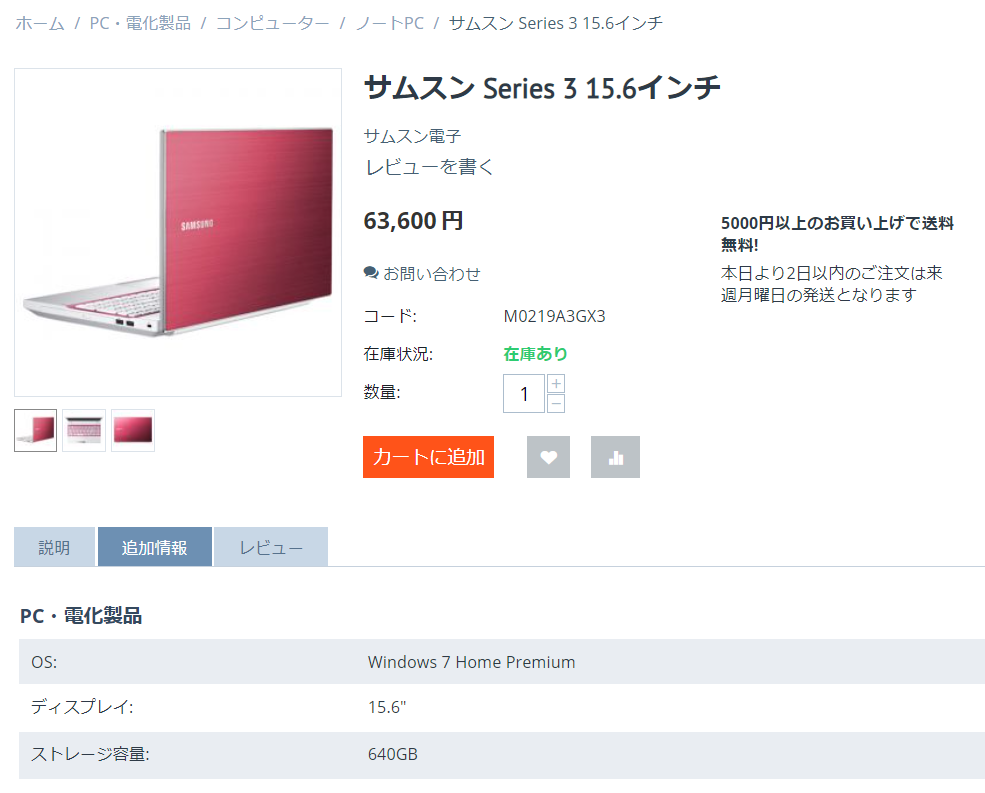This screenshot has height=793, width=985.
Task: Select the 追加情報 tab
Action: (154, 547)
